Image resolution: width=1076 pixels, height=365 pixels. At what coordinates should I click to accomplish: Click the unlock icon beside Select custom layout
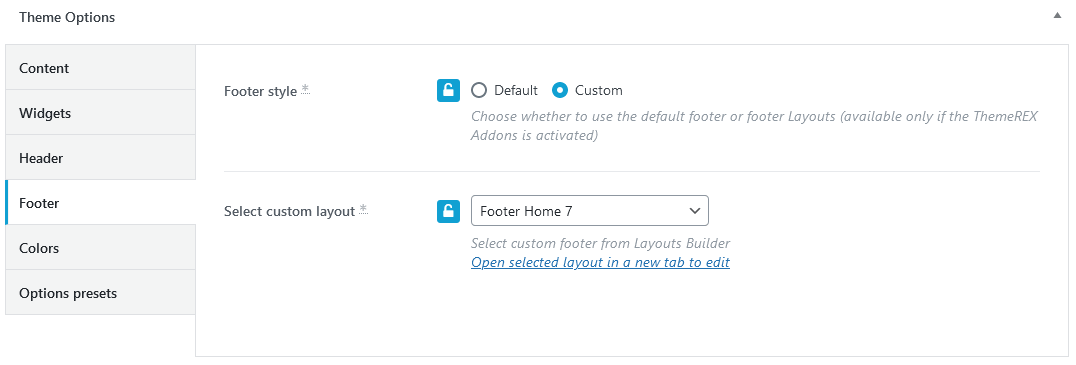pyautogui.click(x=448, y=211)
